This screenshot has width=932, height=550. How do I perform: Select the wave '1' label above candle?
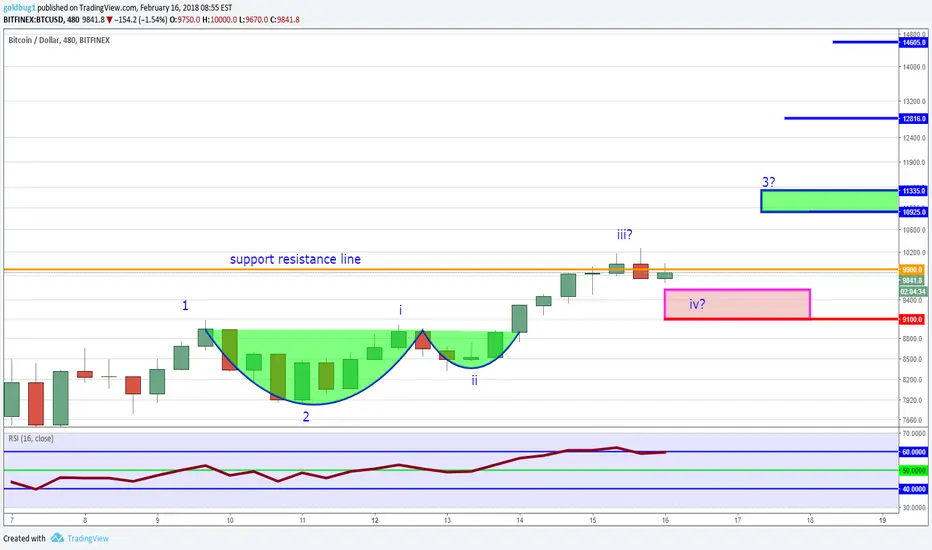point(185,306)
